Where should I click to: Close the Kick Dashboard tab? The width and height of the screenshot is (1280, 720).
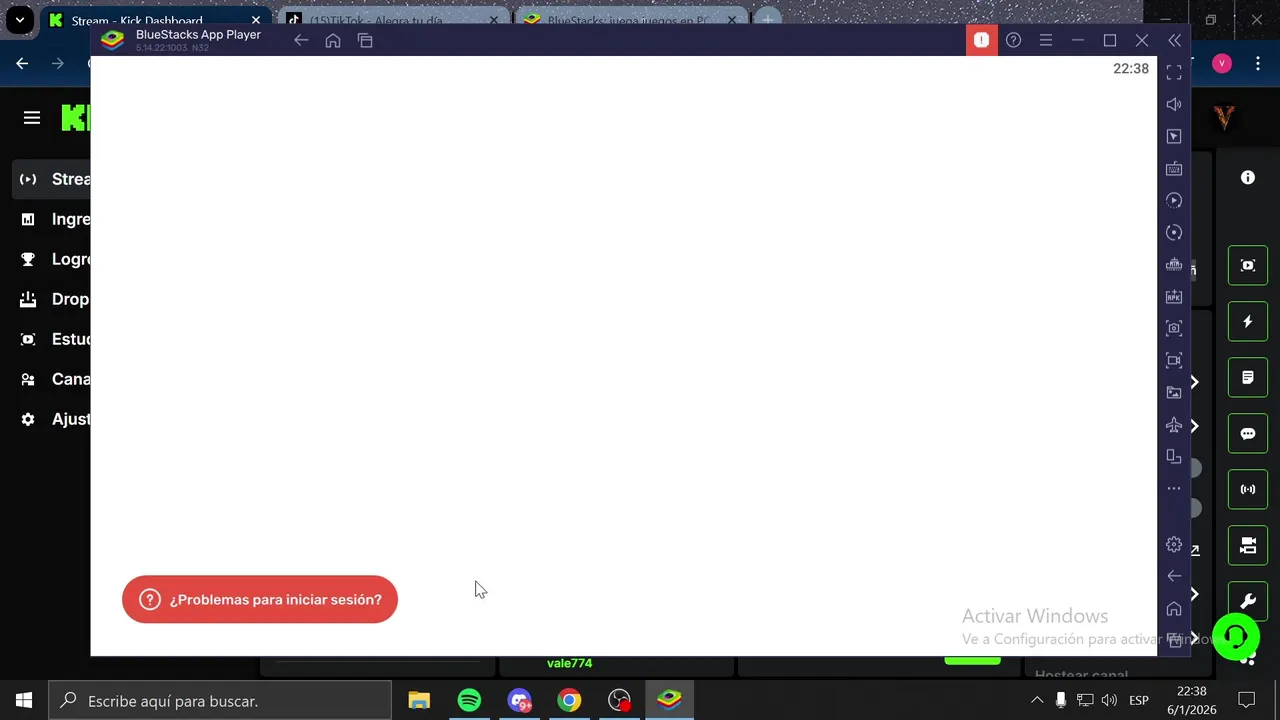pos(256,20)
